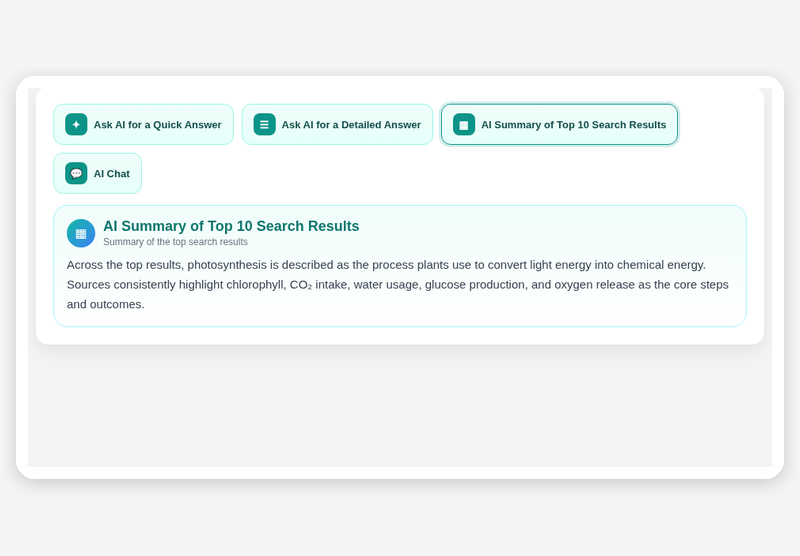Click the subtitle 'Summary of the top search results'
This screenshot has width=800, height=556.
[176, 242]
